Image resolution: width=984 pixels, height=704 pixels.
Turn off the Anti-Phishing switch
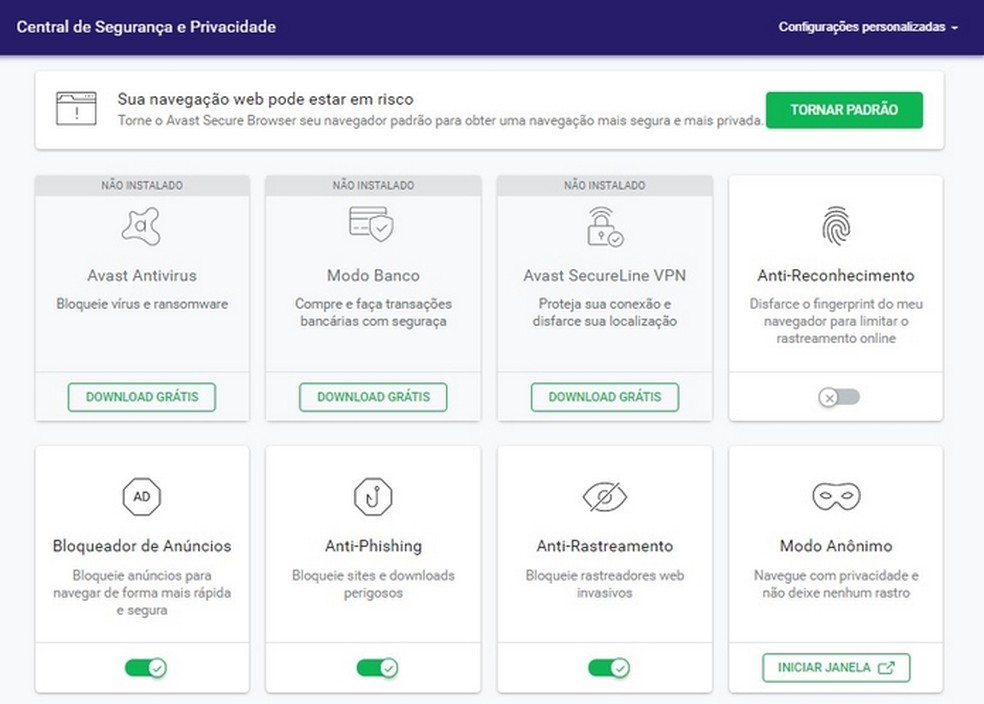pyautogui.click(x=376, y=667)
